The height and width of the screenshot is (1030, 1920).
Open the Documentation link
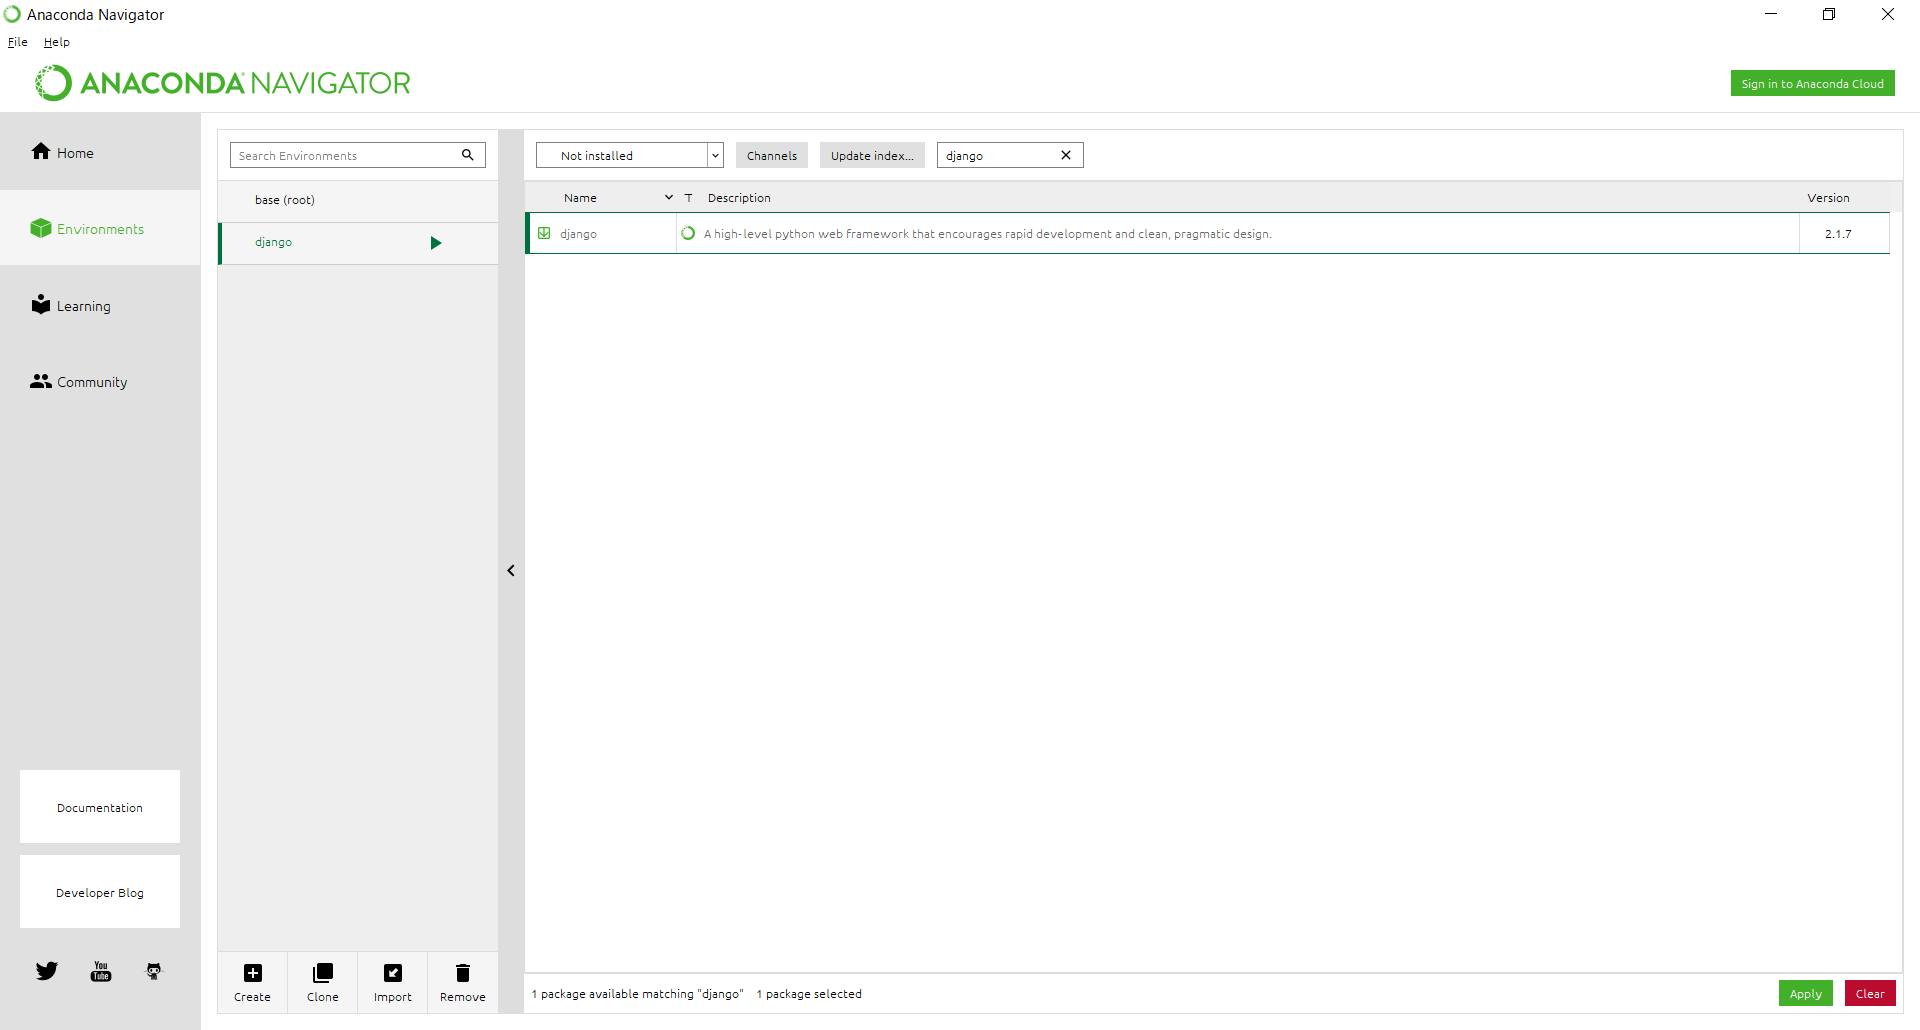pyautogui.click(x=100, y=807)
